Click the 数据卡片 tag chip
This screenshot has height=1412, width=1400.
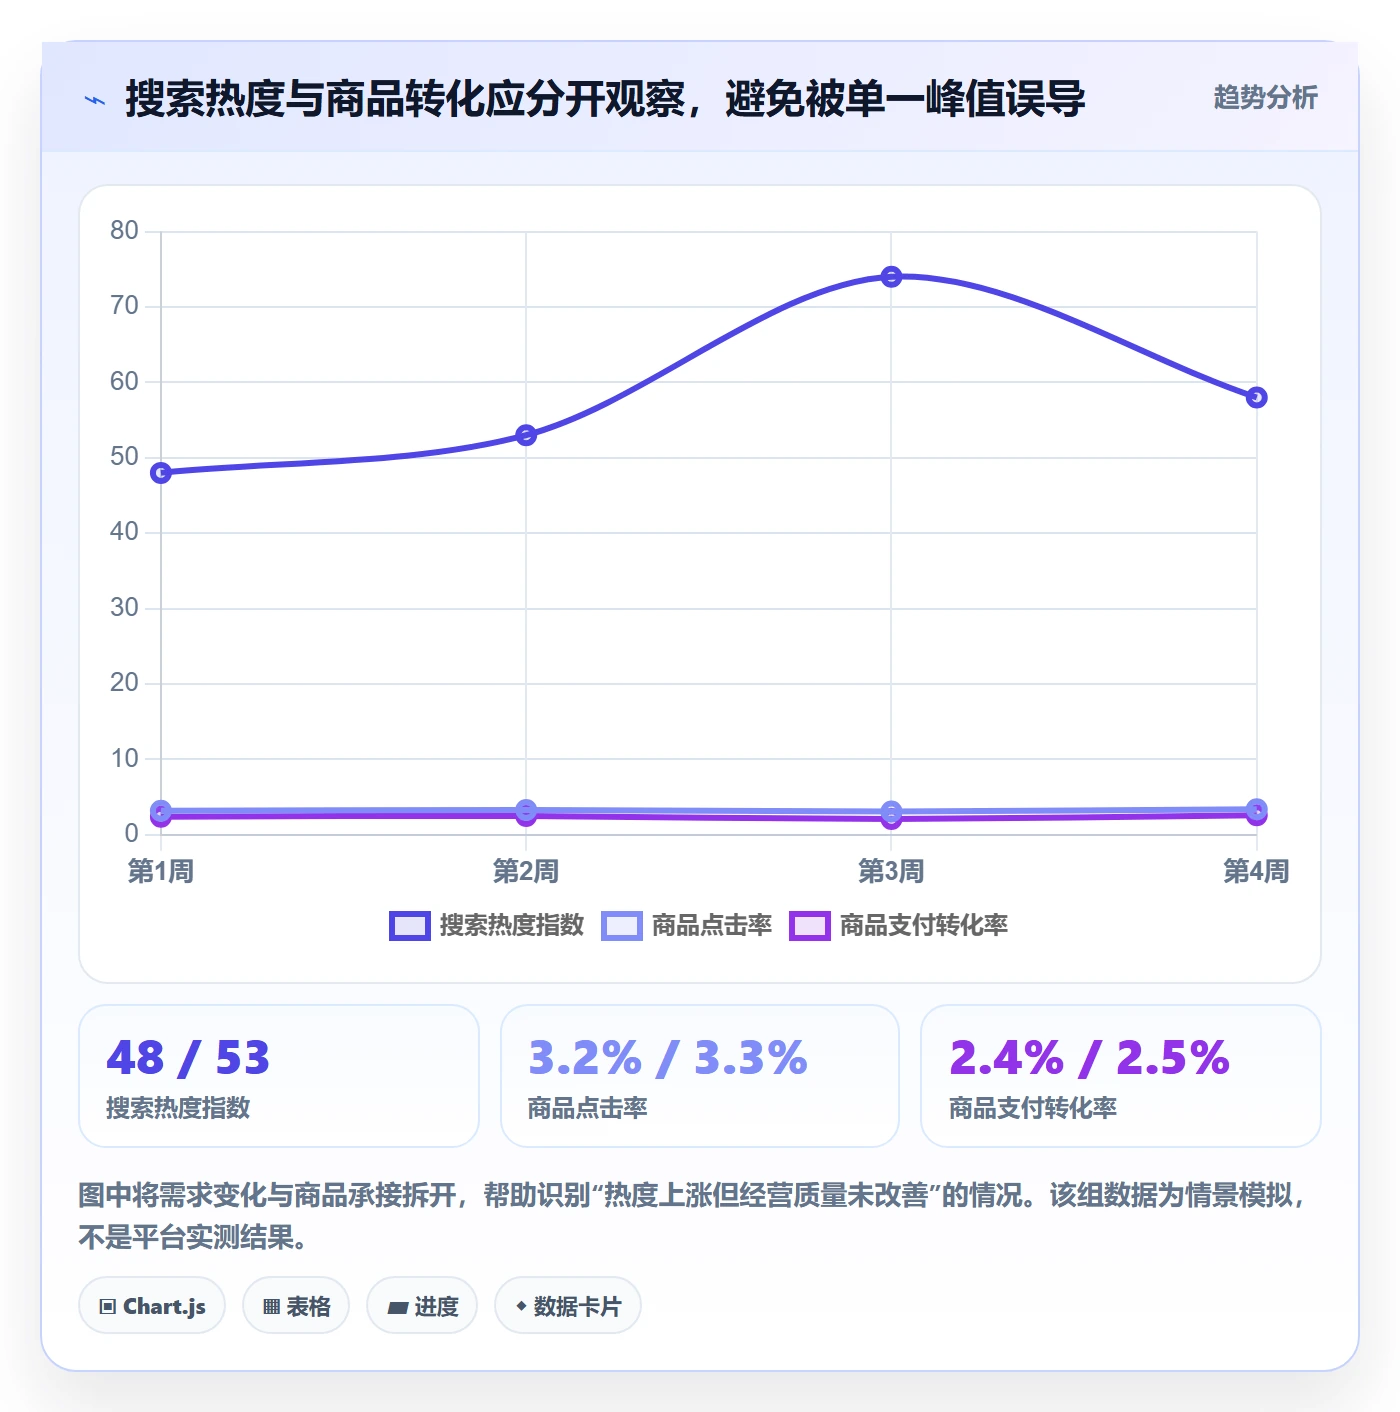(x=568, y=1306)
